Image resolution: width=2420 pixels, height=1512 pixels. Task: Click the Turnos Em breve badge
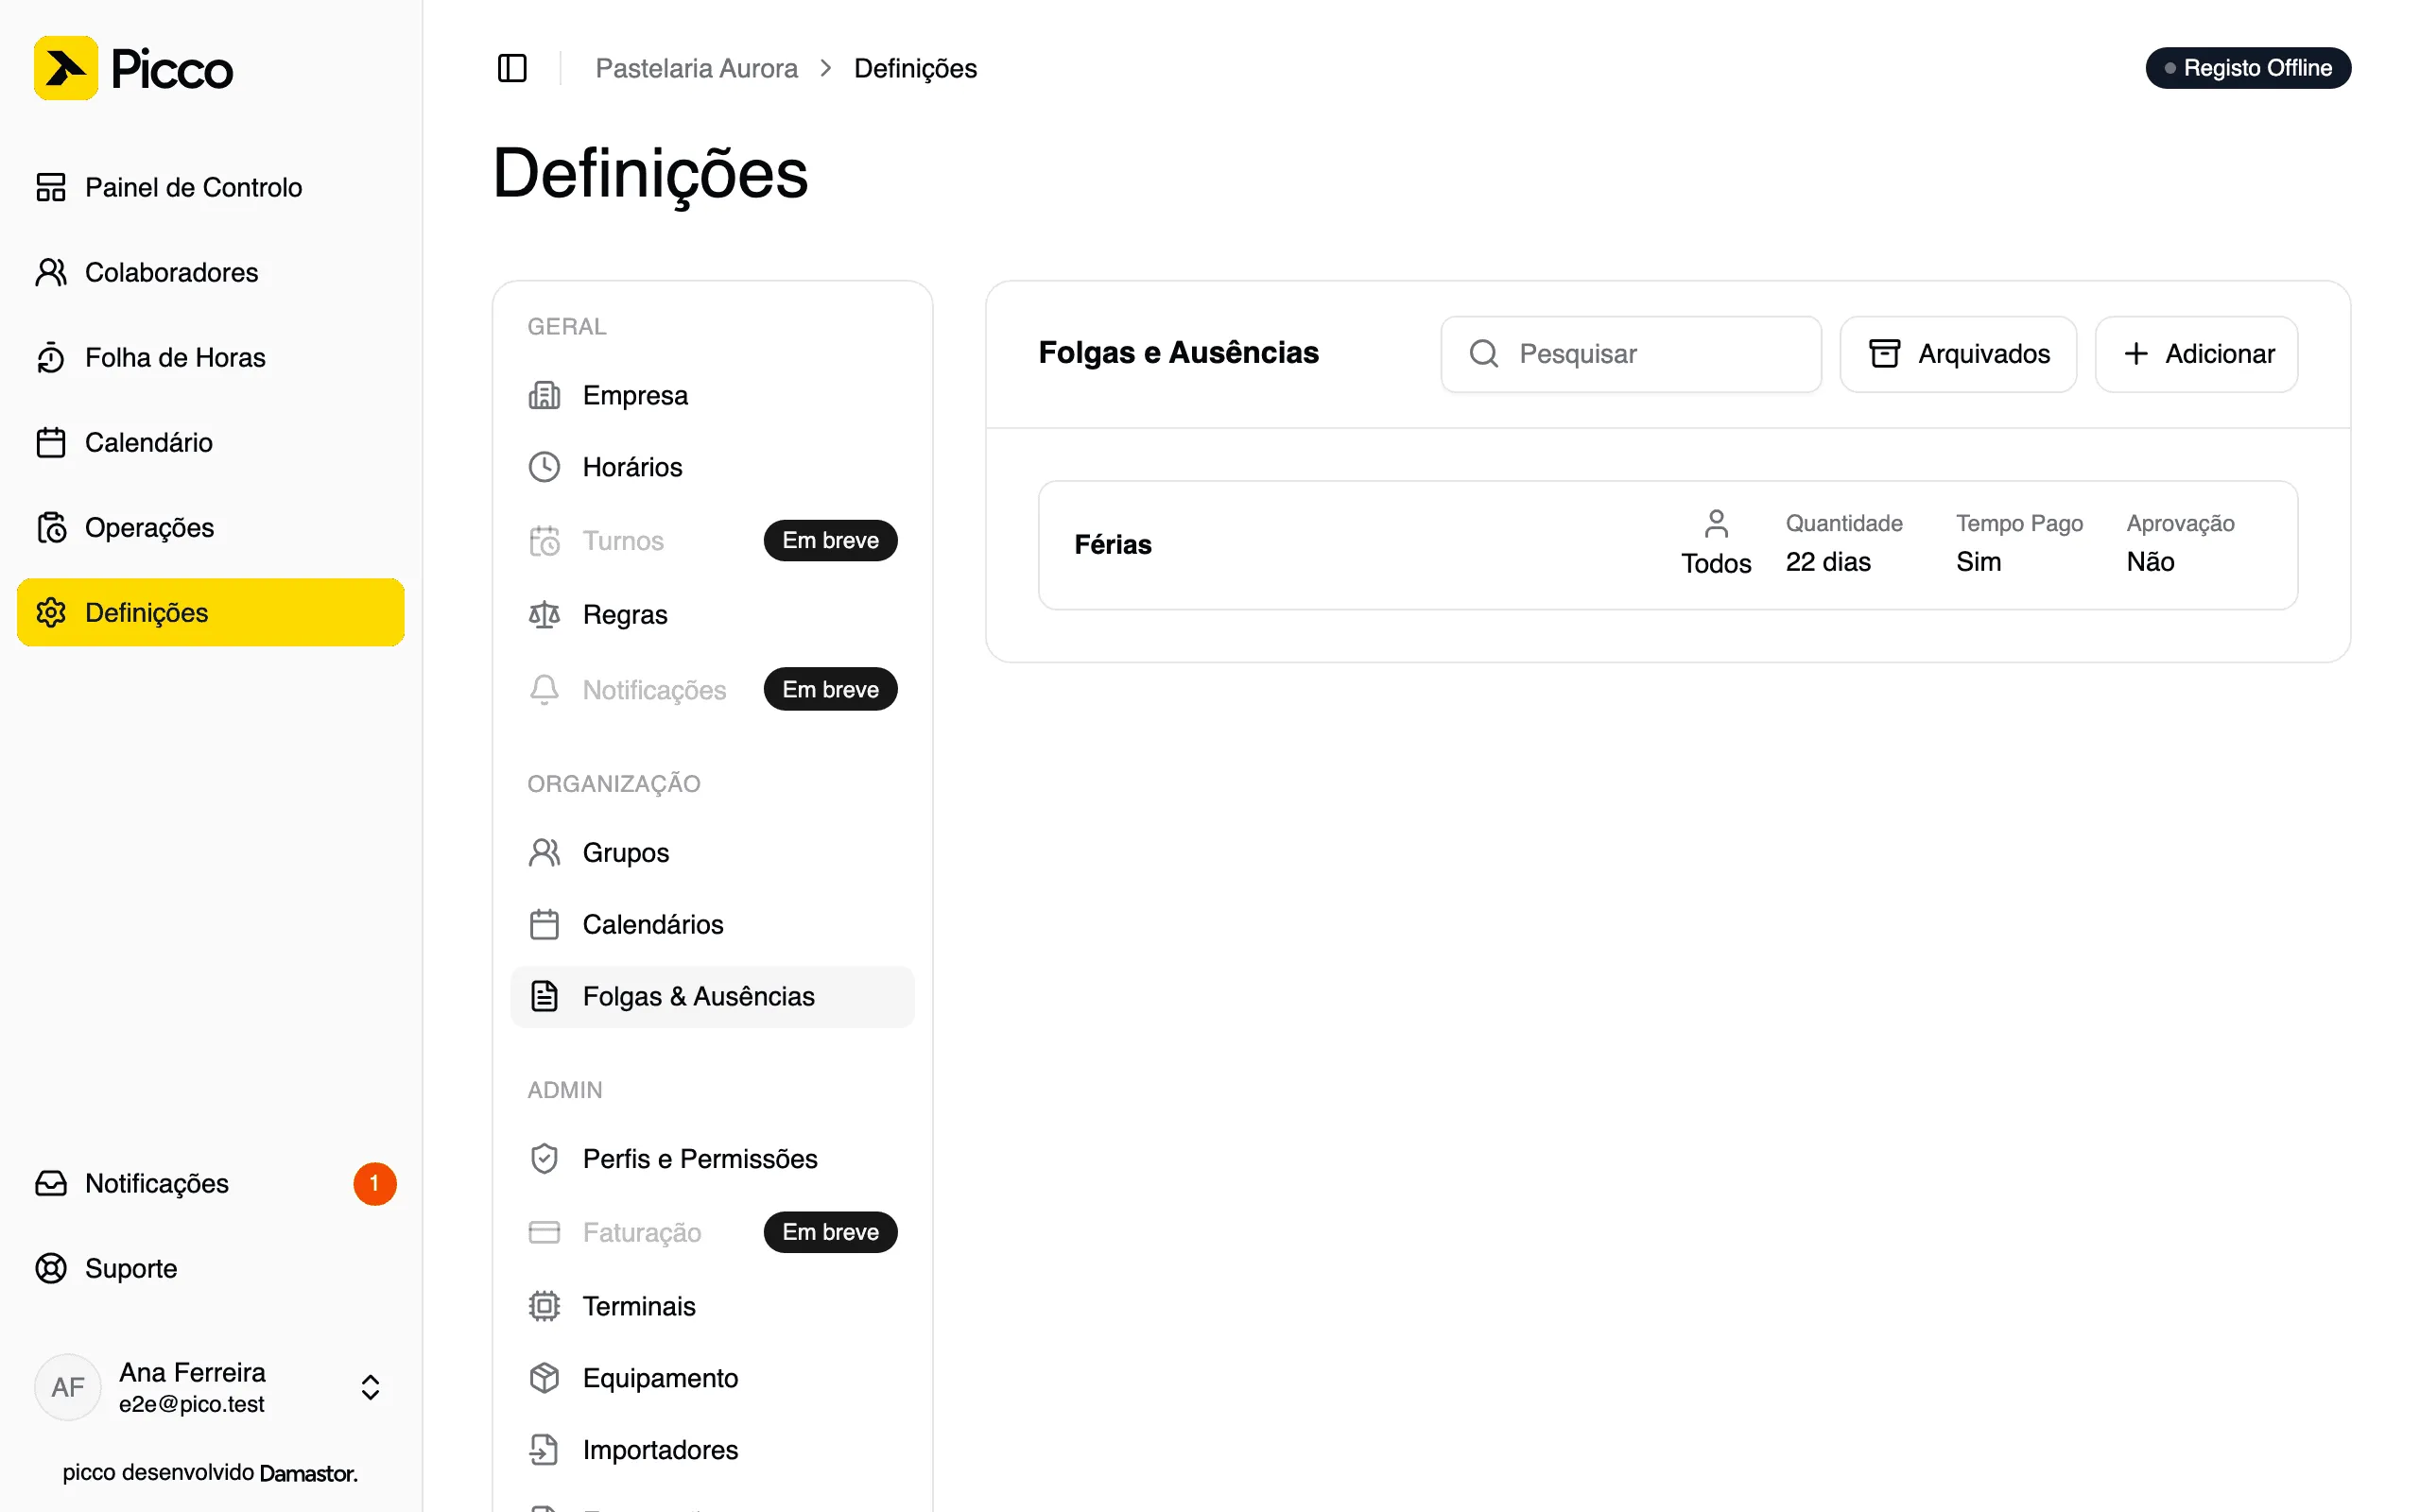(830, 540)
